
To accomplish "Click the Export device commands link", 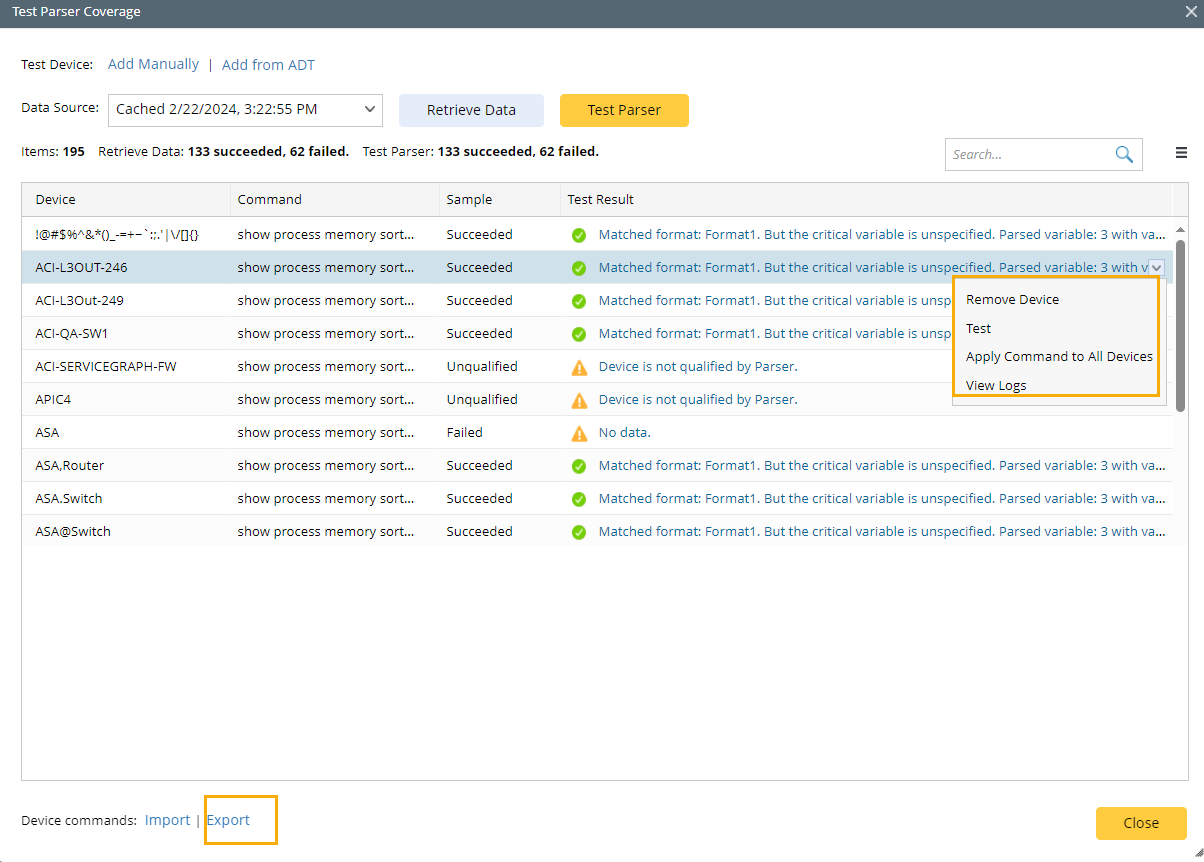I will pyautogui.click(x=228, y=820).
